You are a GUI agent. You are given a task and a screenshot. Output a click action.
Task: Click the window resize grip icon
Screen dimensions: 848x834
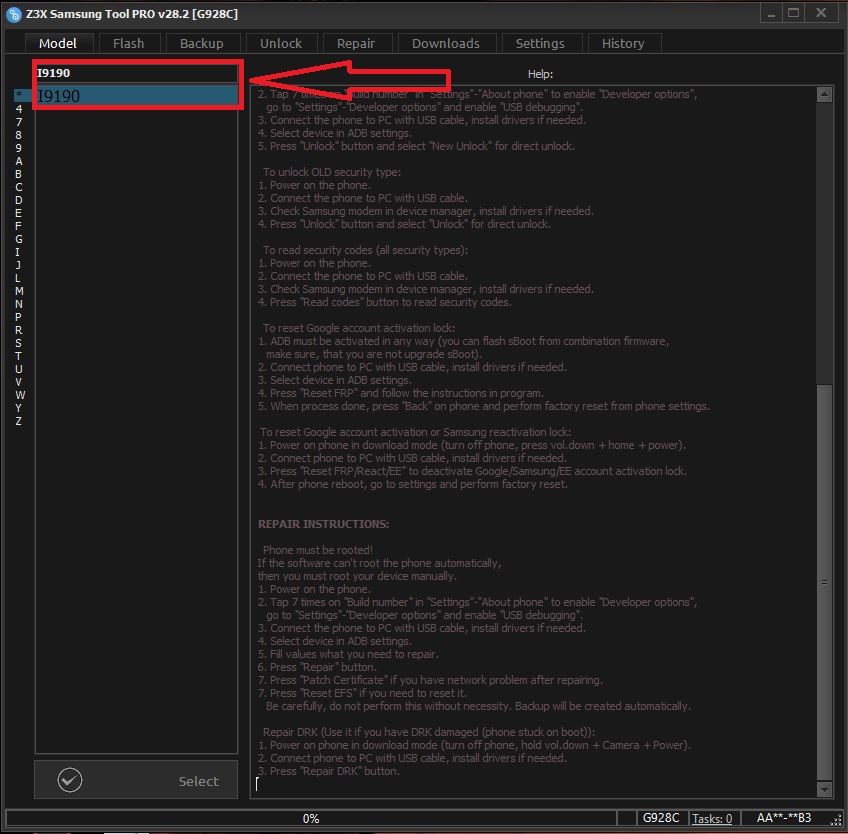coord(836,820)
